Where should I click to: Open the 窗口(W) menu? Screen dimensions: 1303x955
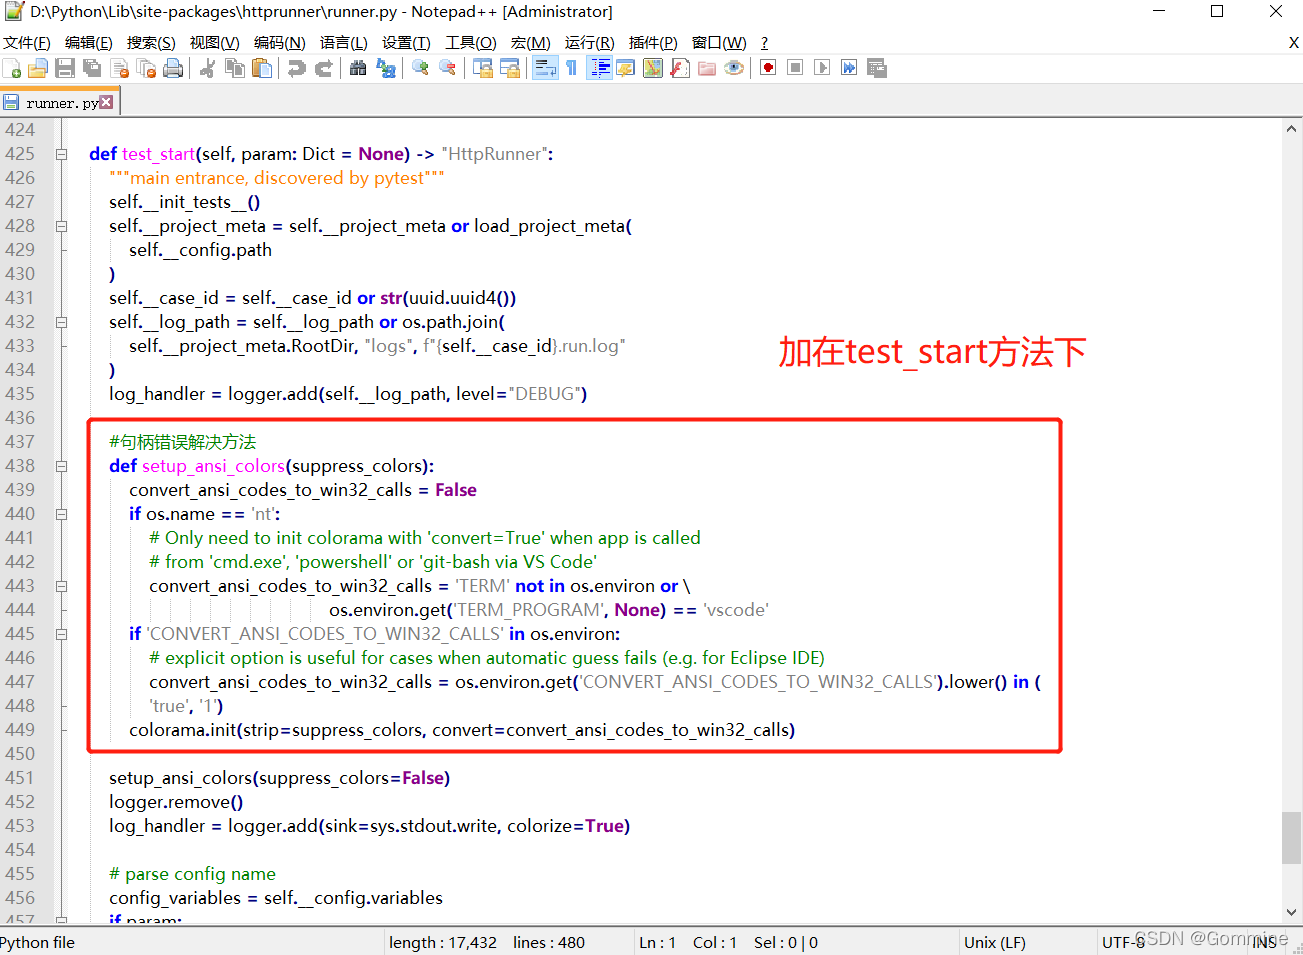[719, 43]
